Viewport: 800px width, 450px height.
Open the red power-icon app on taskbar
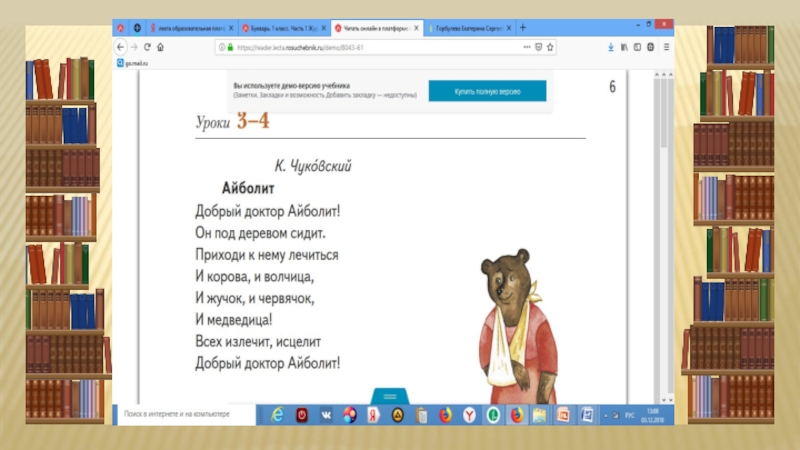coord(302,415)
